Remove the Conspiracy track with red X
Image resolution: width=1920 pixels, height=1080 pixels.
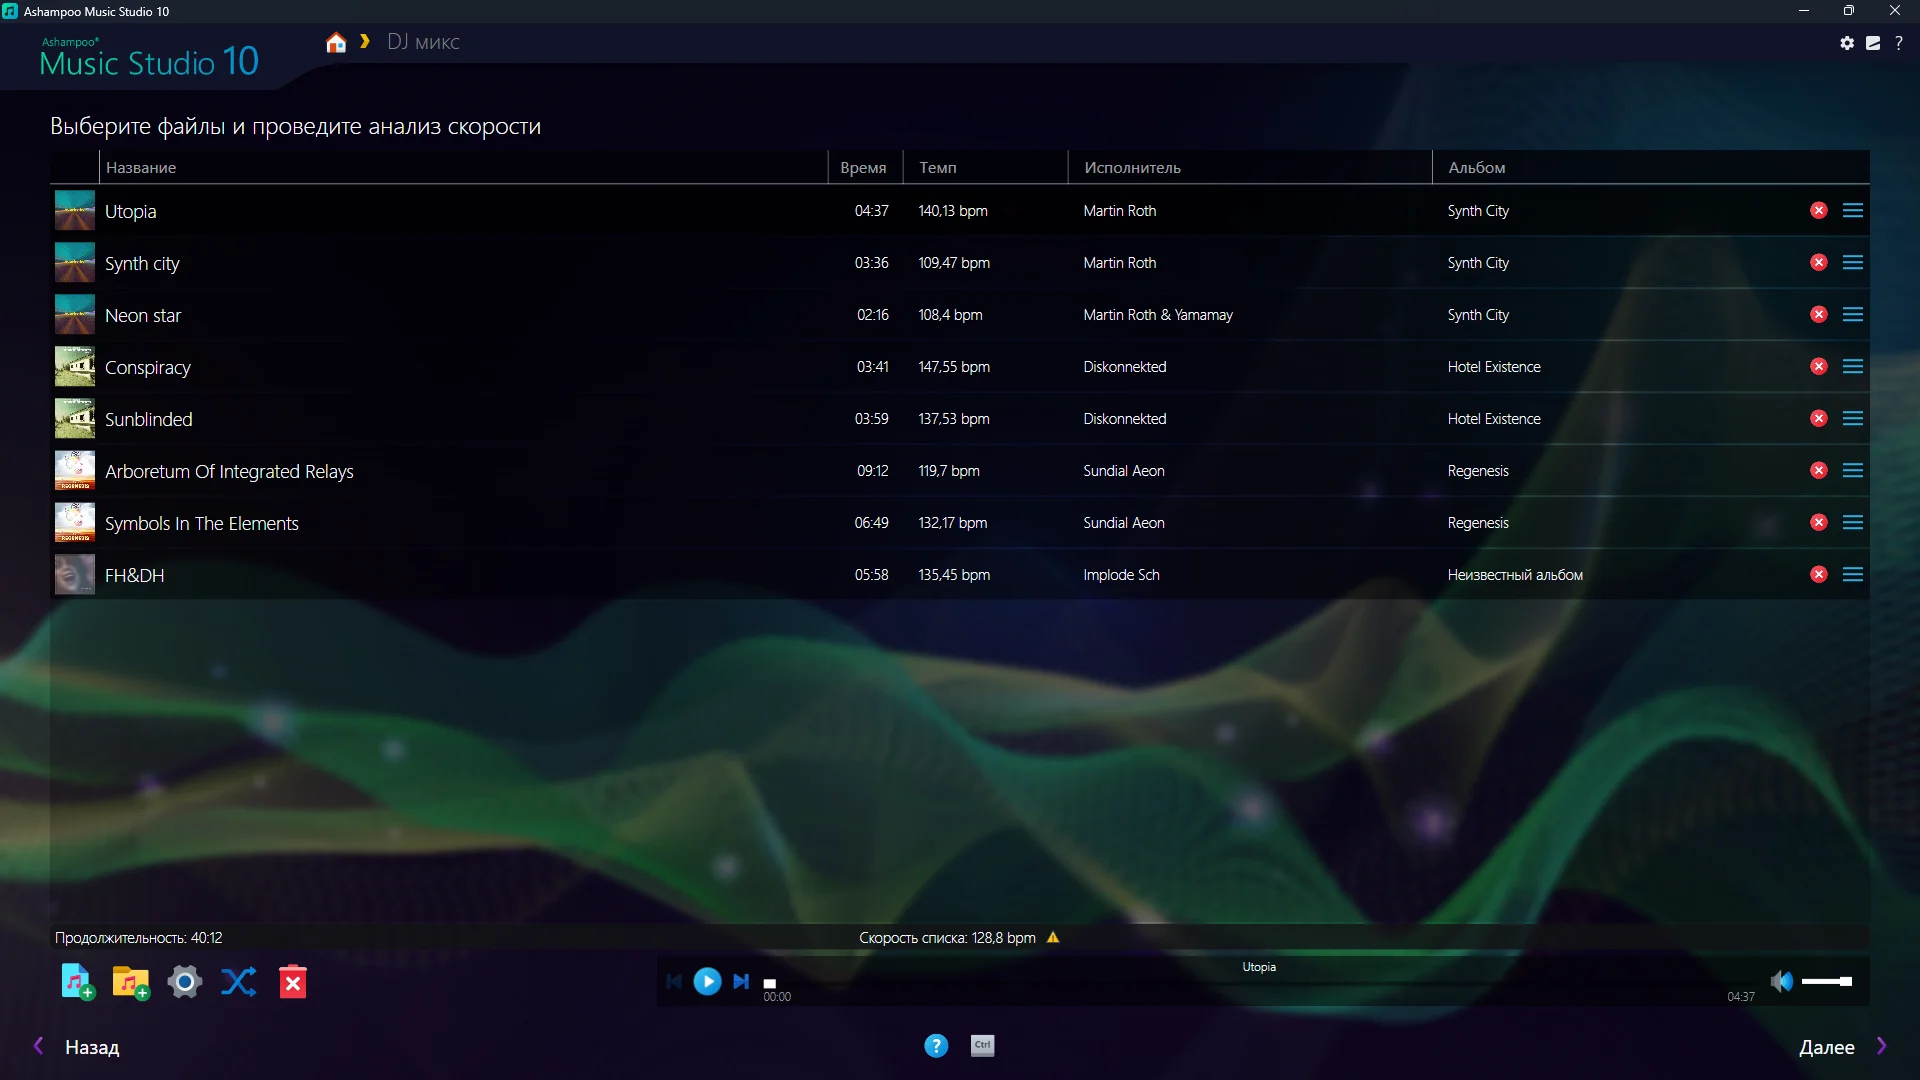click(1819, 367)
